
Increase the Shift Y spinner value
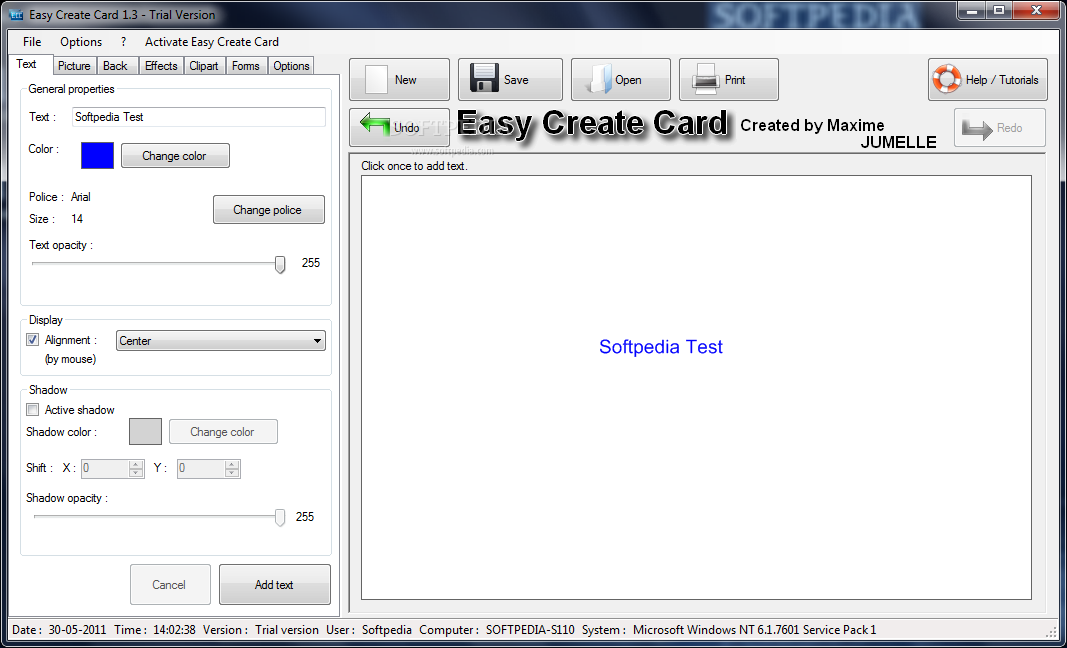tap(232, 465)
